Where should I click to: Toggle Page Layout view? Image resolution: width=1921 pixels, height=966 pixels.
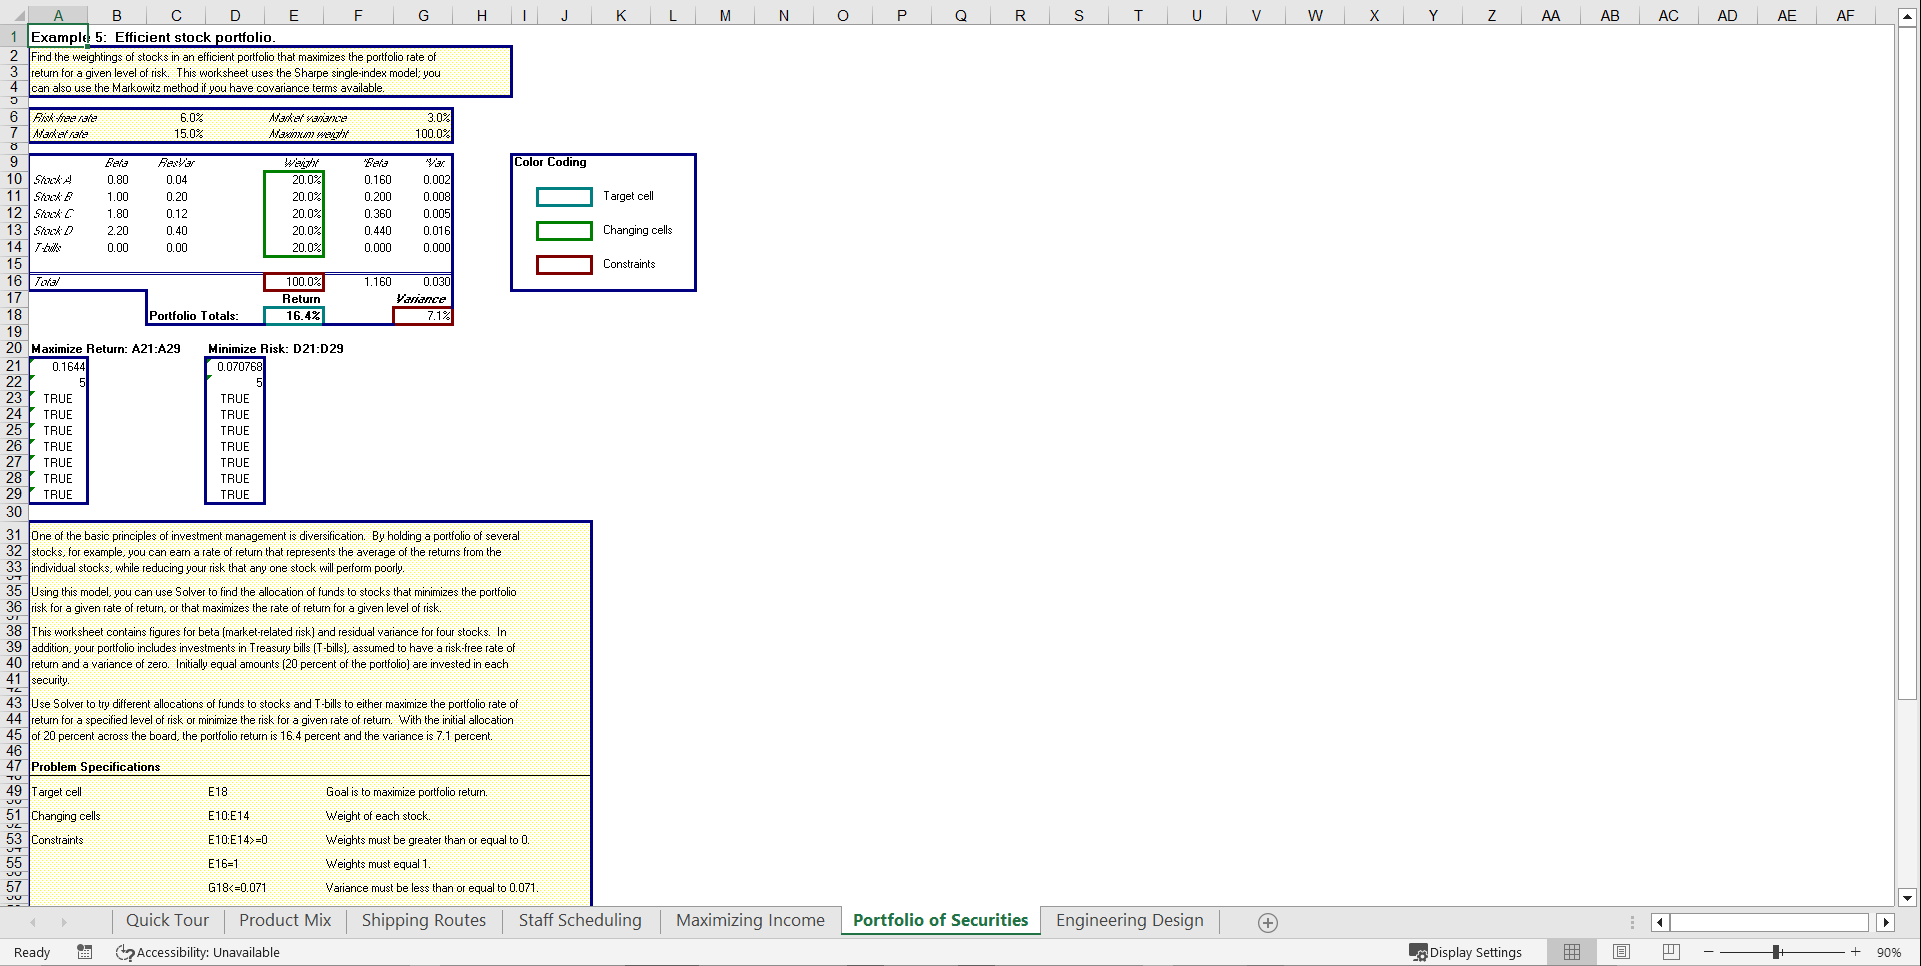pos(1621,952)
